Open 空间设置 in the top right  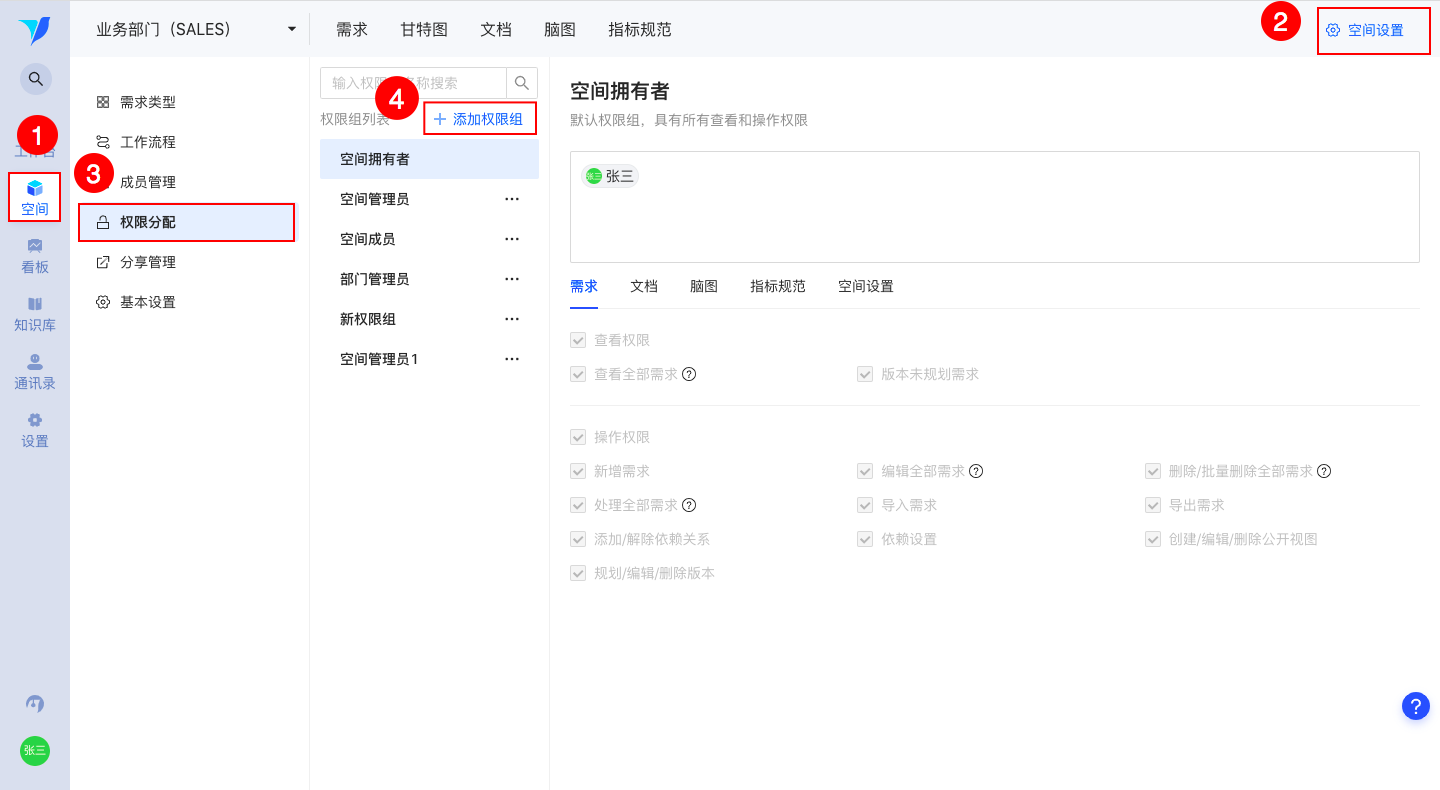[x=1366, y=30]
